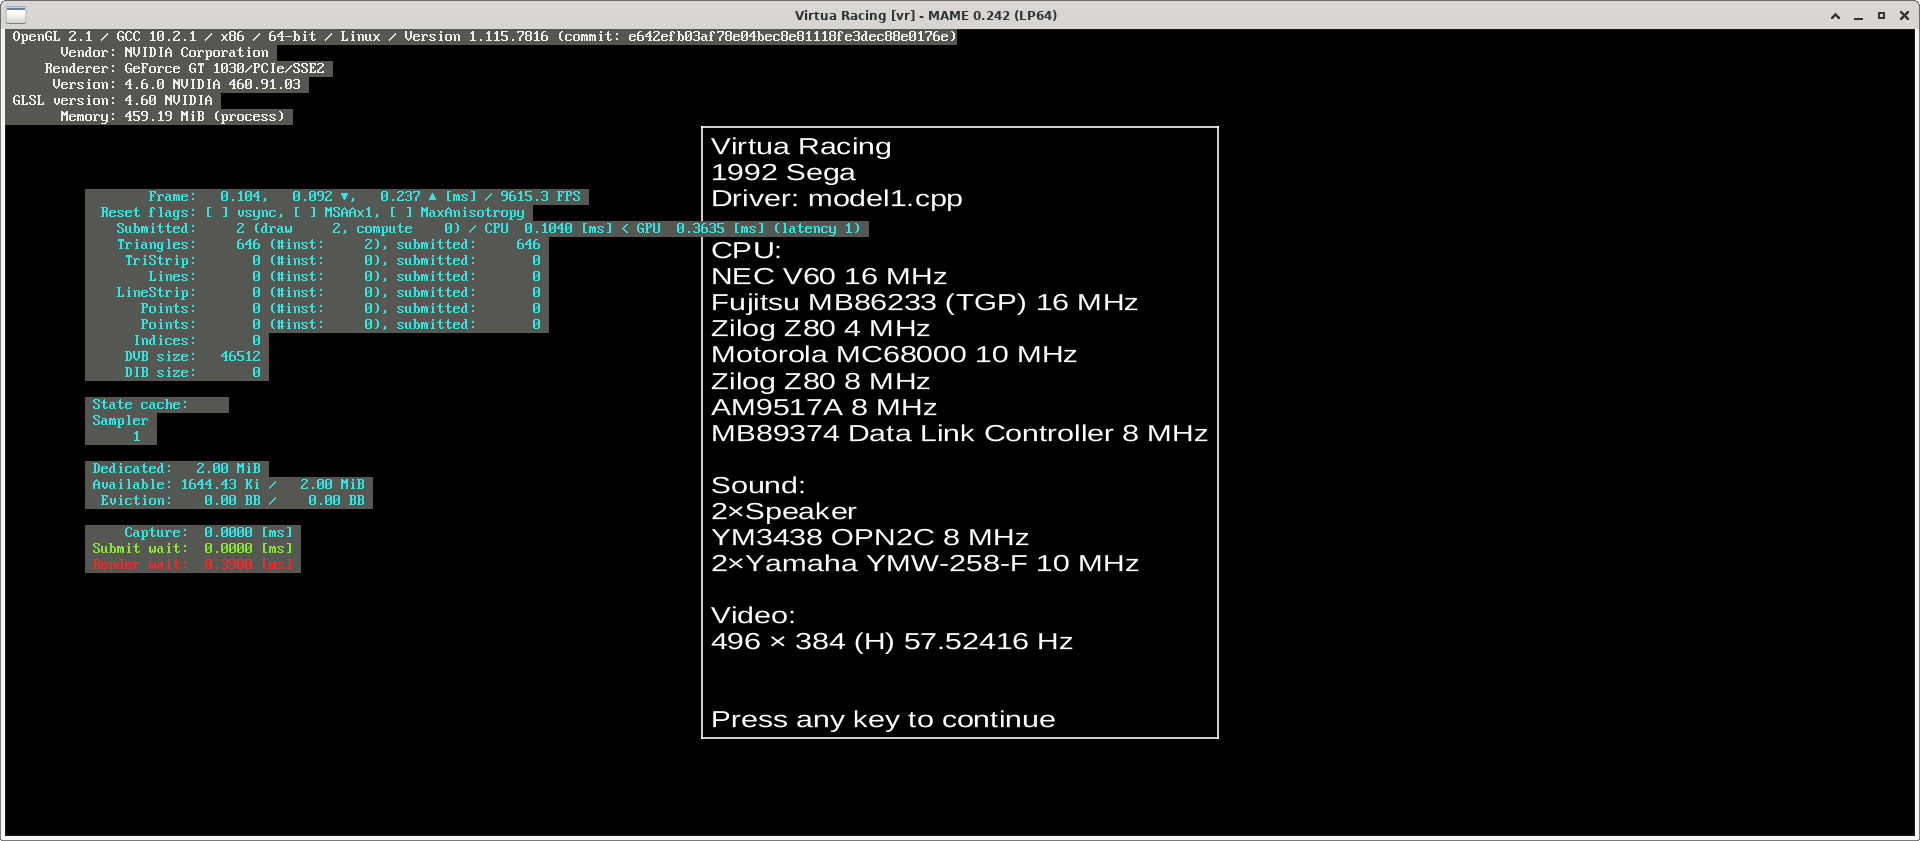
Task: Maximize the MAME window
Action: coord(1881,15)
